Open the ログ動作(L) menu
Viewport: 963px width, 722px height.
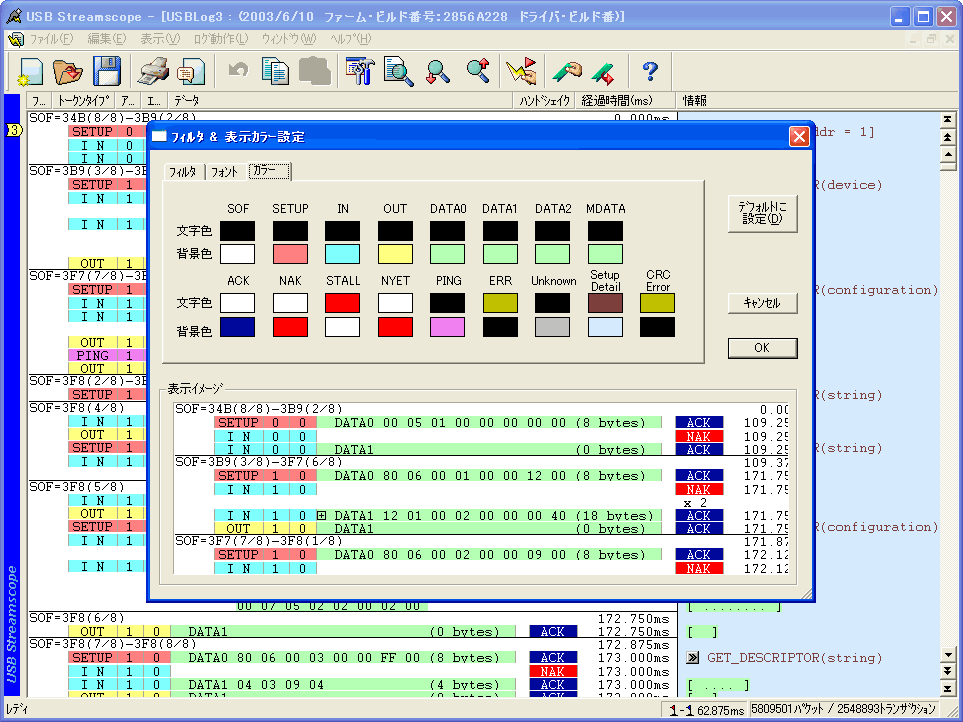pos(220,39)
